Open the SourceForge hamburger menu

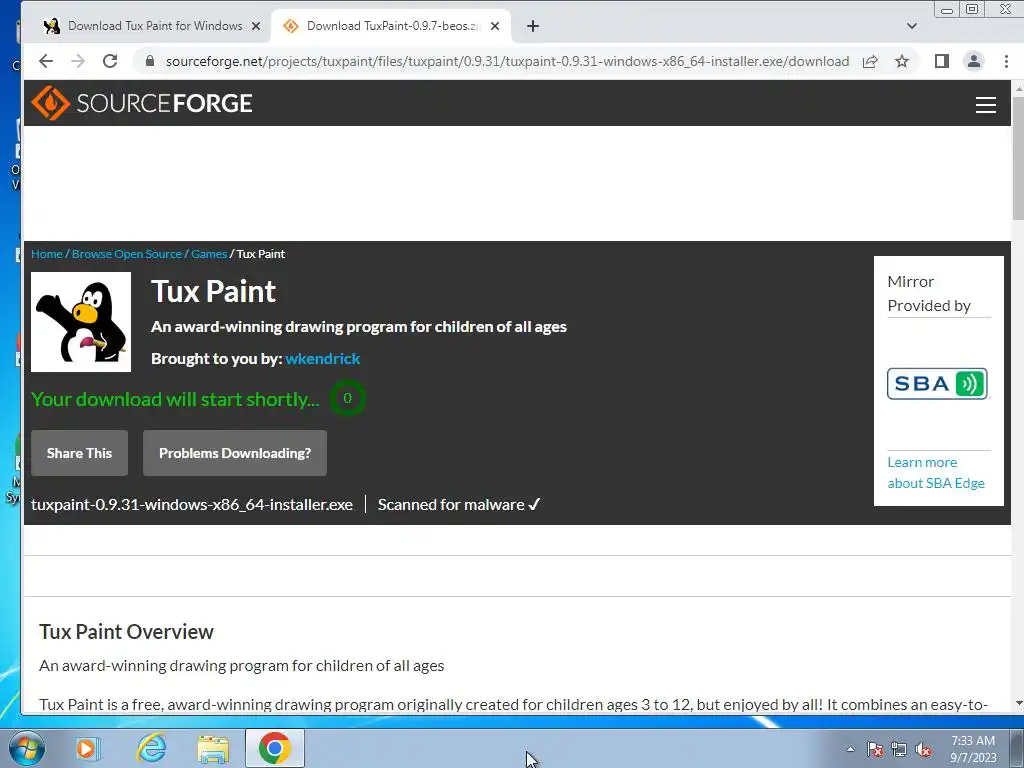985,104
